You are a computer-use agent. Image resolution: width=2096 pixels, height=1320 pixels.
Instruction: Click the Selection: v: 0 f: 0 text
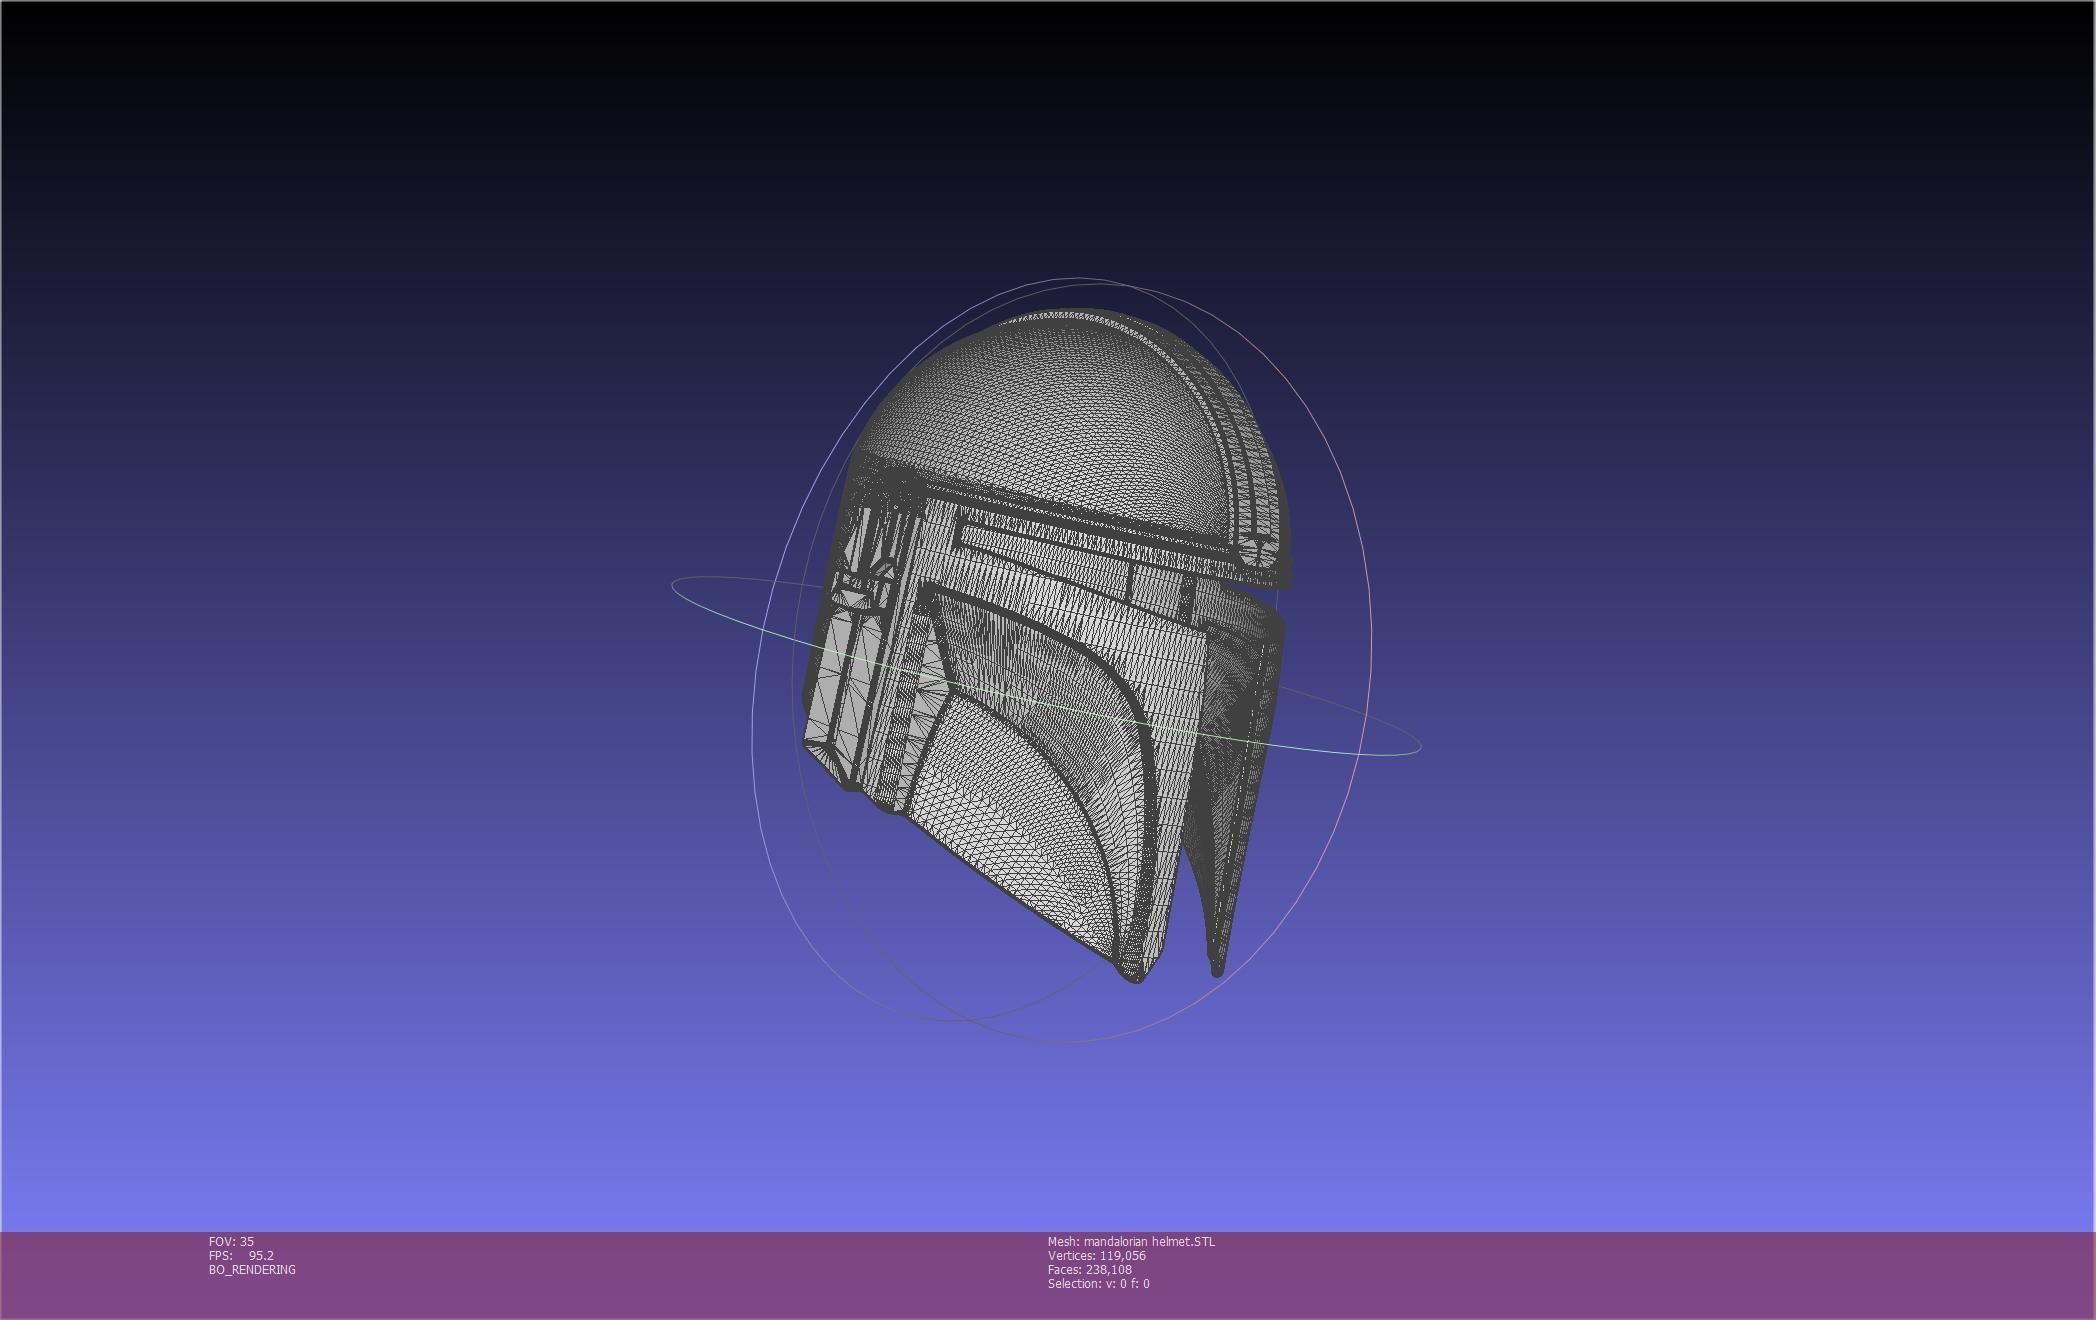1099,1283
